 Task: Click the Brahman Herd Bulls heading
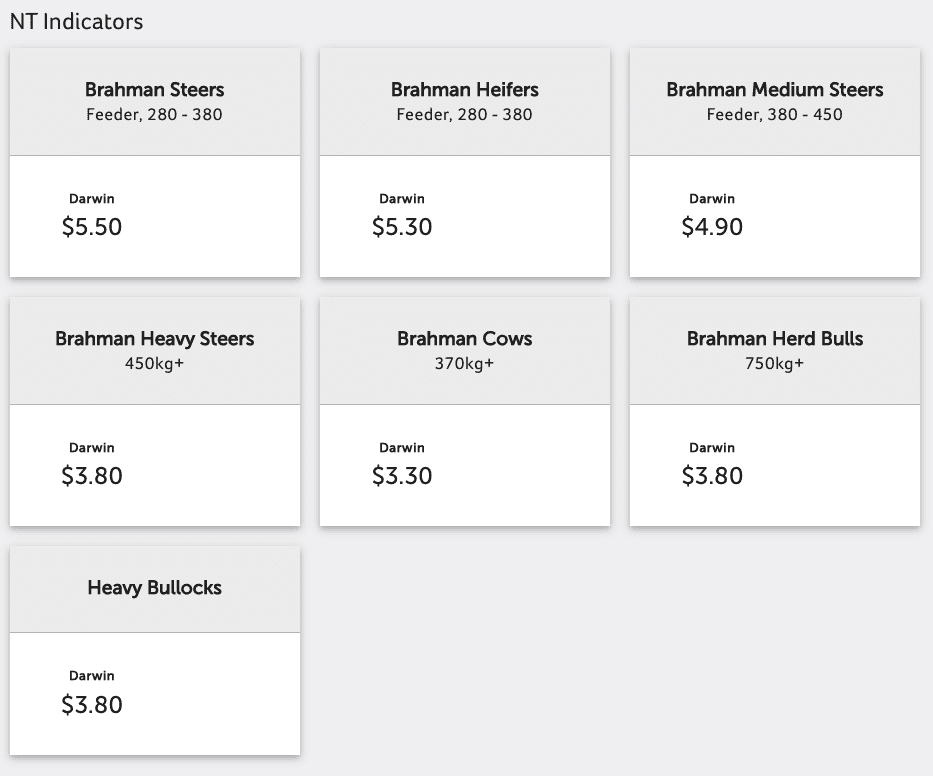tap(775, 338)
